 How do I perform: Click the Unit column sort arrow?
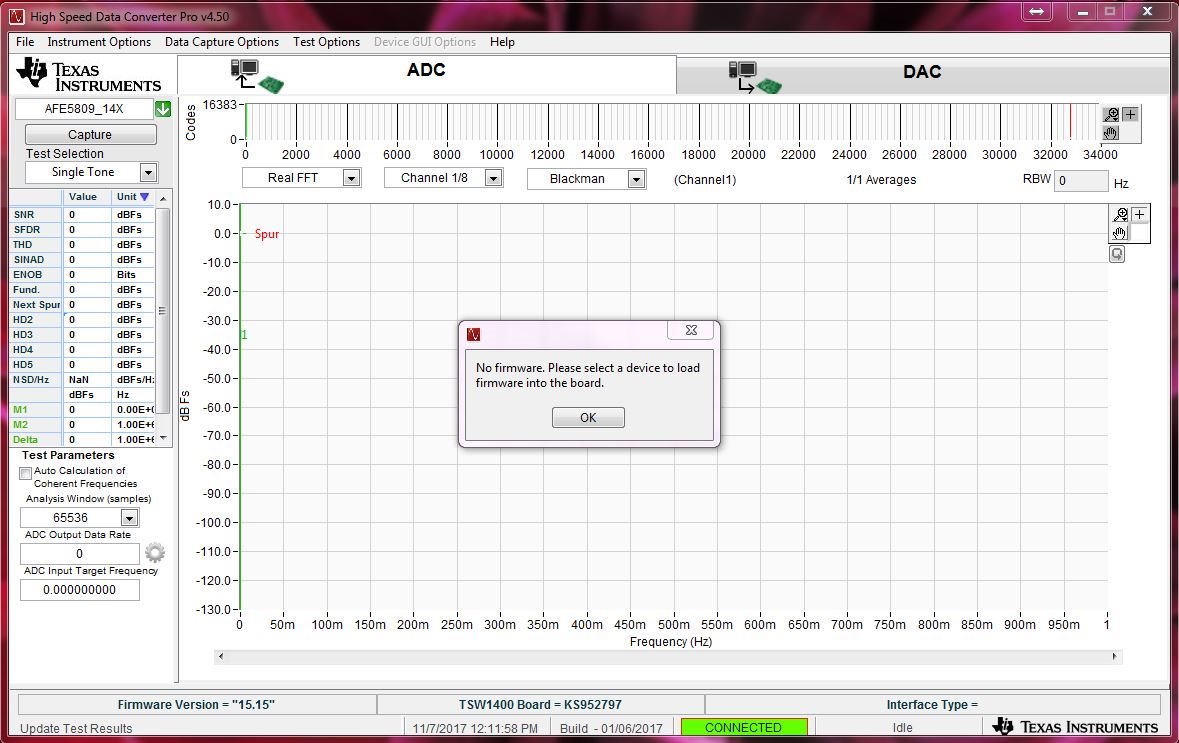(x=144, y=197)
